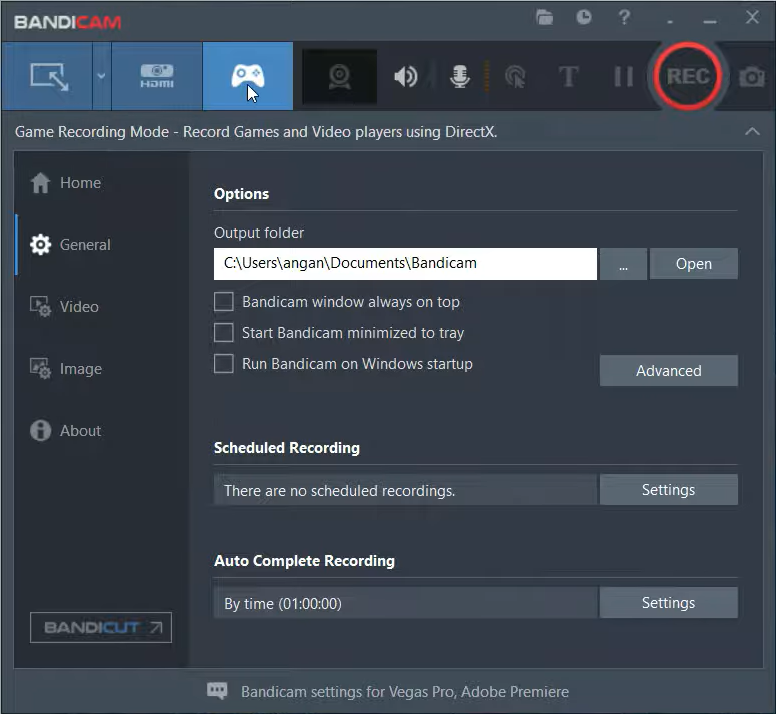Open output folder icon in title bar
The height and width of the screenshot is (714, 776).
click(544, 18)
